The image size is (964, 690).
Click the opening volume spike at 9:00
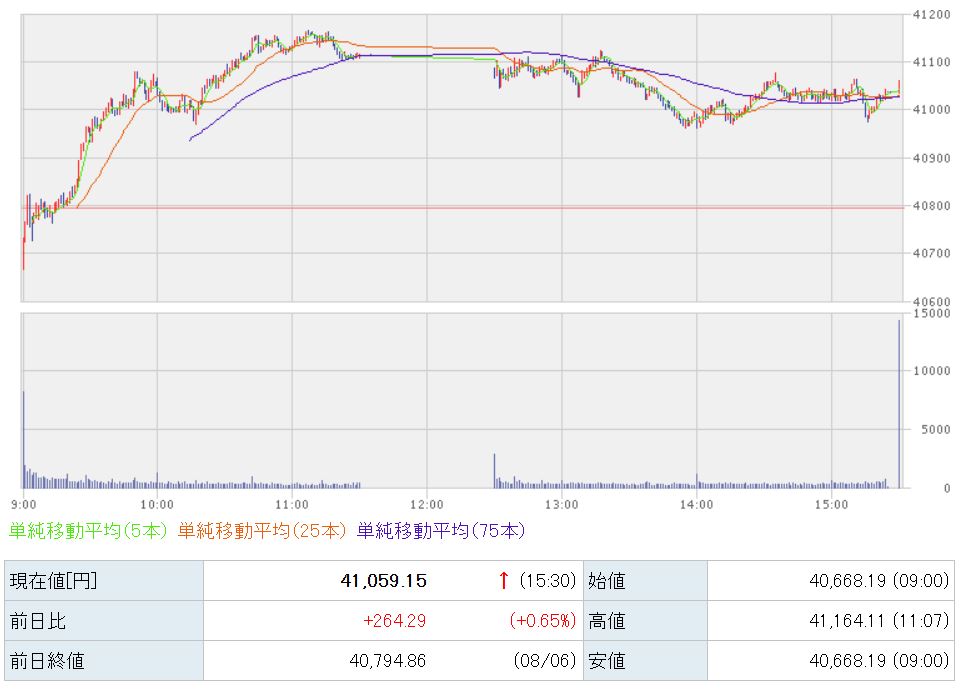[24, 439]
